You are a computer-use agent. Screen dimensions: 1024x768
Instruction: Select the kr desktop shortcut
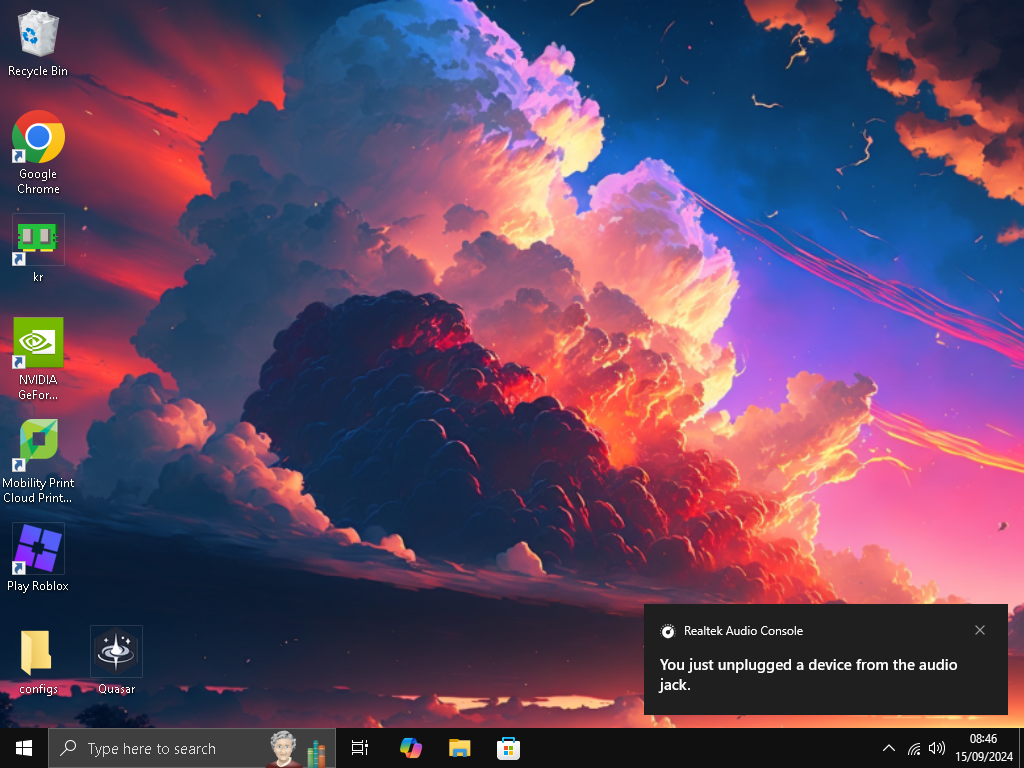pos(38,248)
